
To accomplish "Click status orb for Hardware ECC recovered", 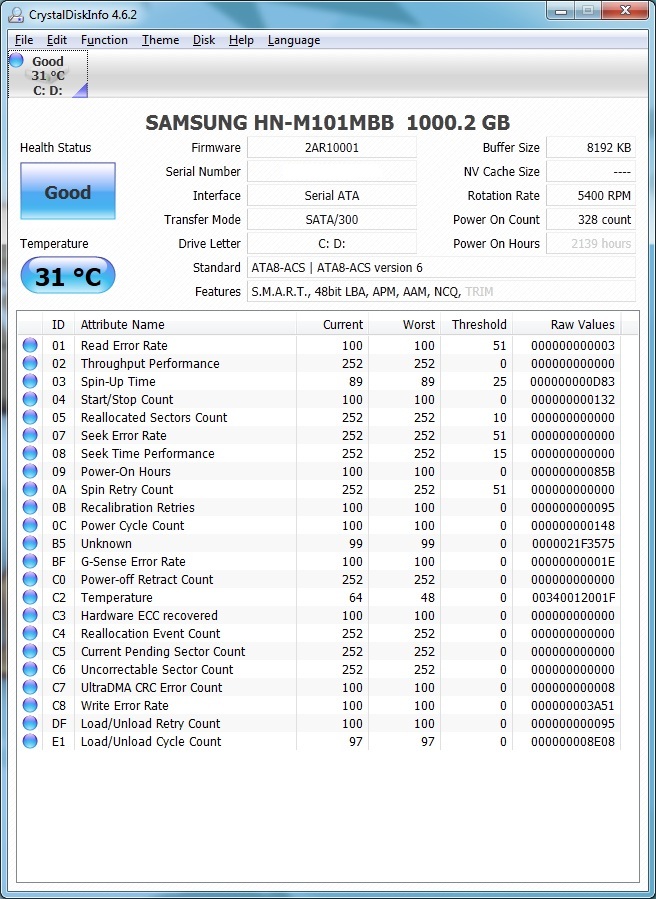I will [30, 615].
